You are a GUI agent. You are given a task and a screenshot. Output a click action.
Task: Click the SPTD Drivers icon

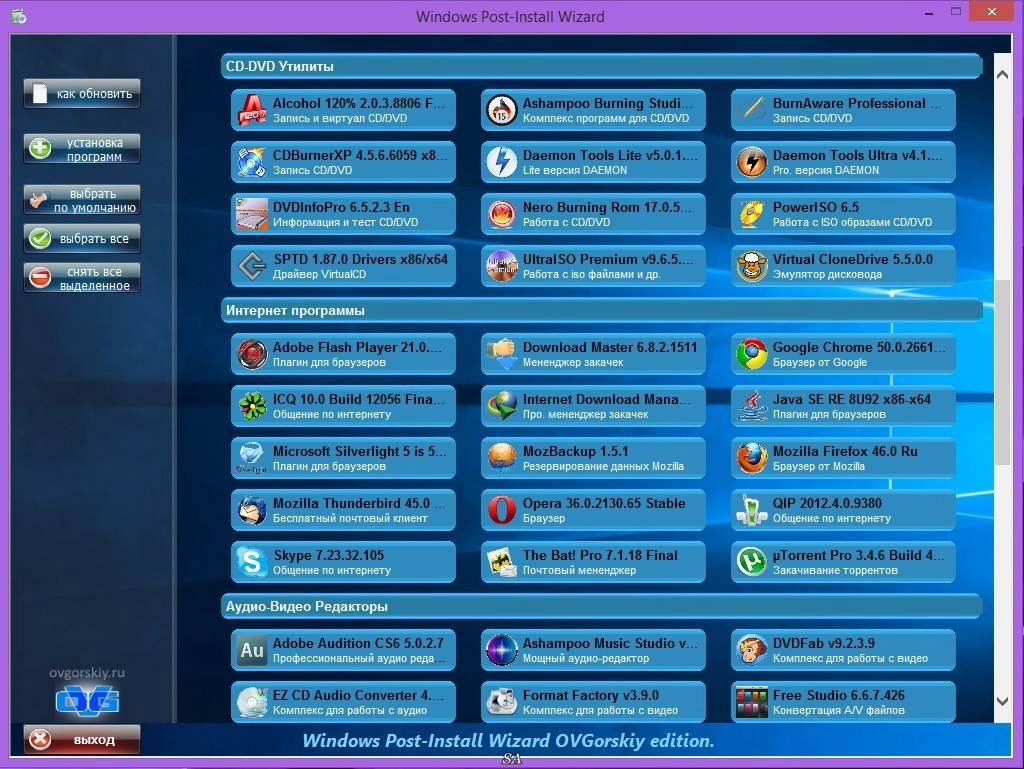click(251, 266)
